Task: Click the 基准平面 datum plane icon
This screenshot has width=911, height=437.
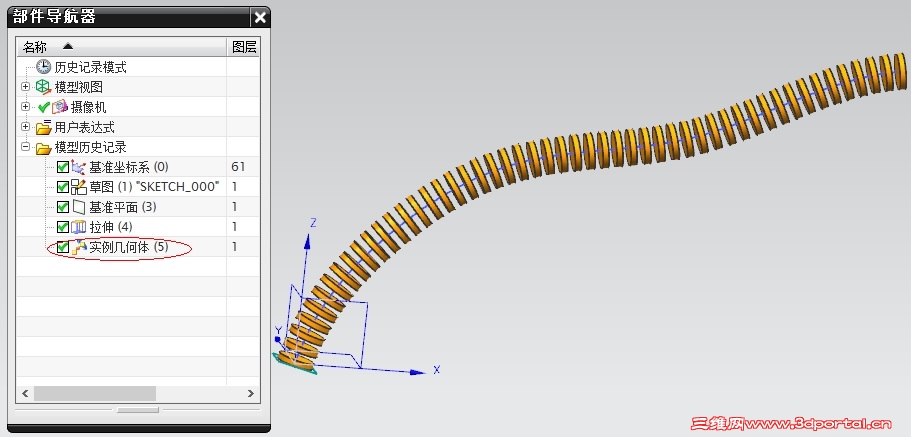Action: [78, 207]
